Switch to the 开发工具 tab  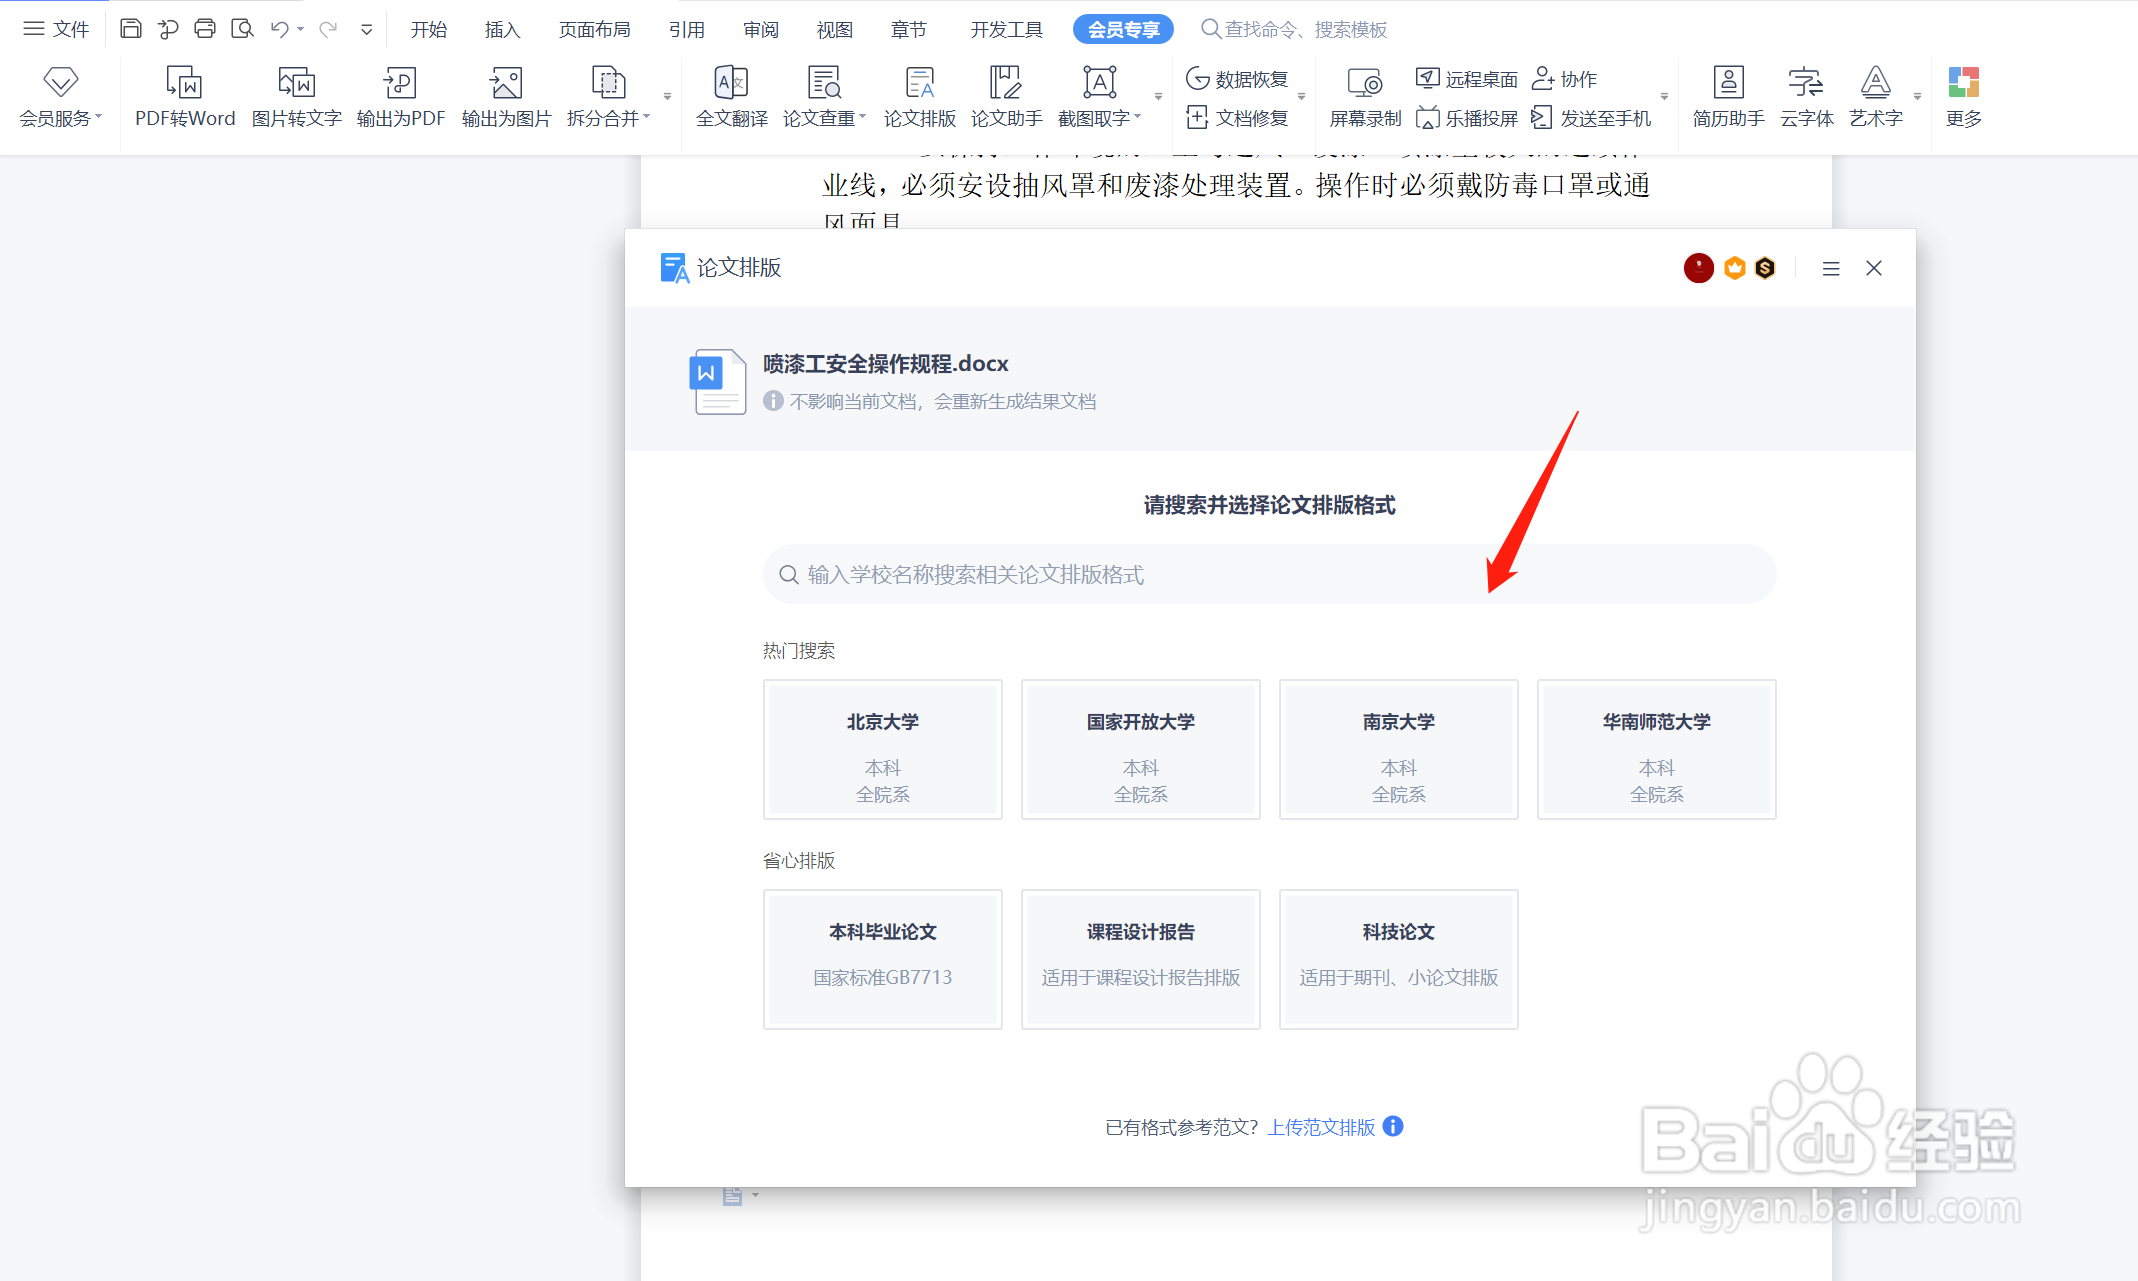pyautogui.click(x=1006, y=29)
